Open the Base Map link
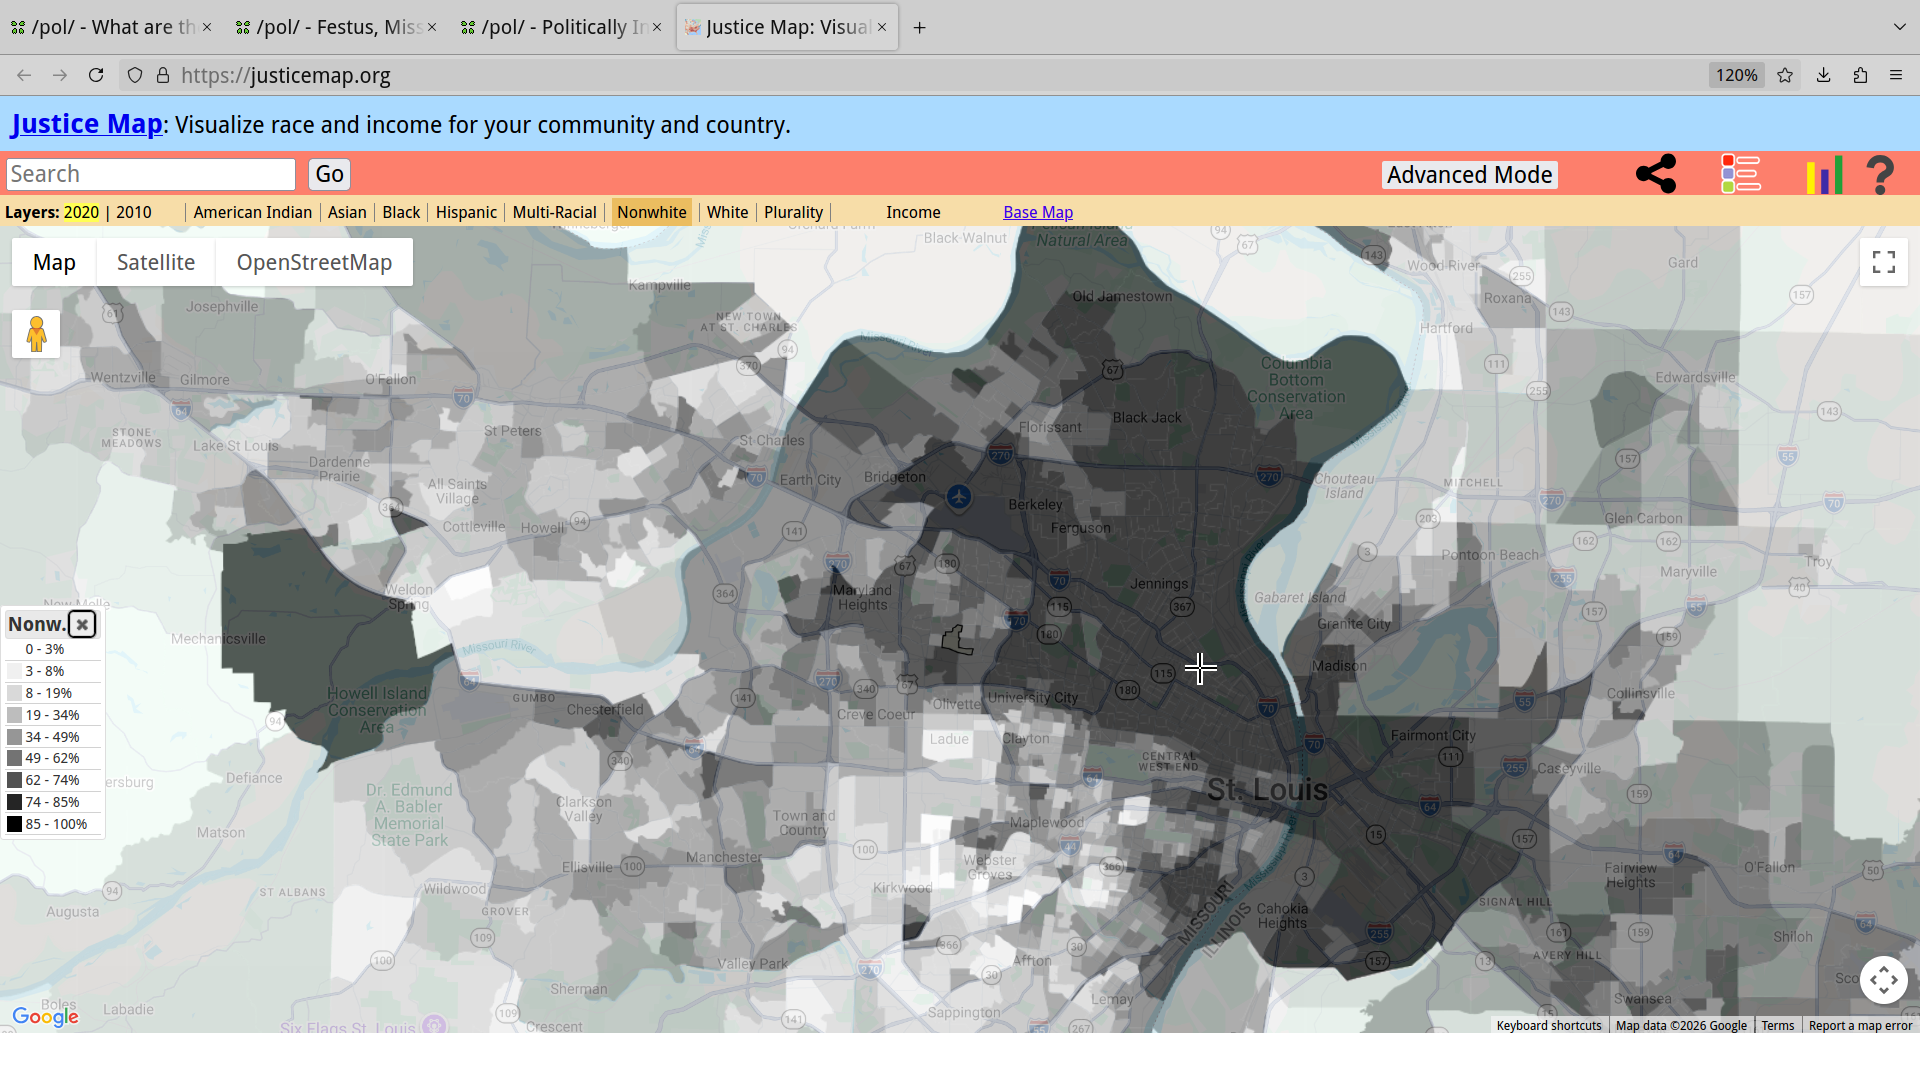 1037,213
